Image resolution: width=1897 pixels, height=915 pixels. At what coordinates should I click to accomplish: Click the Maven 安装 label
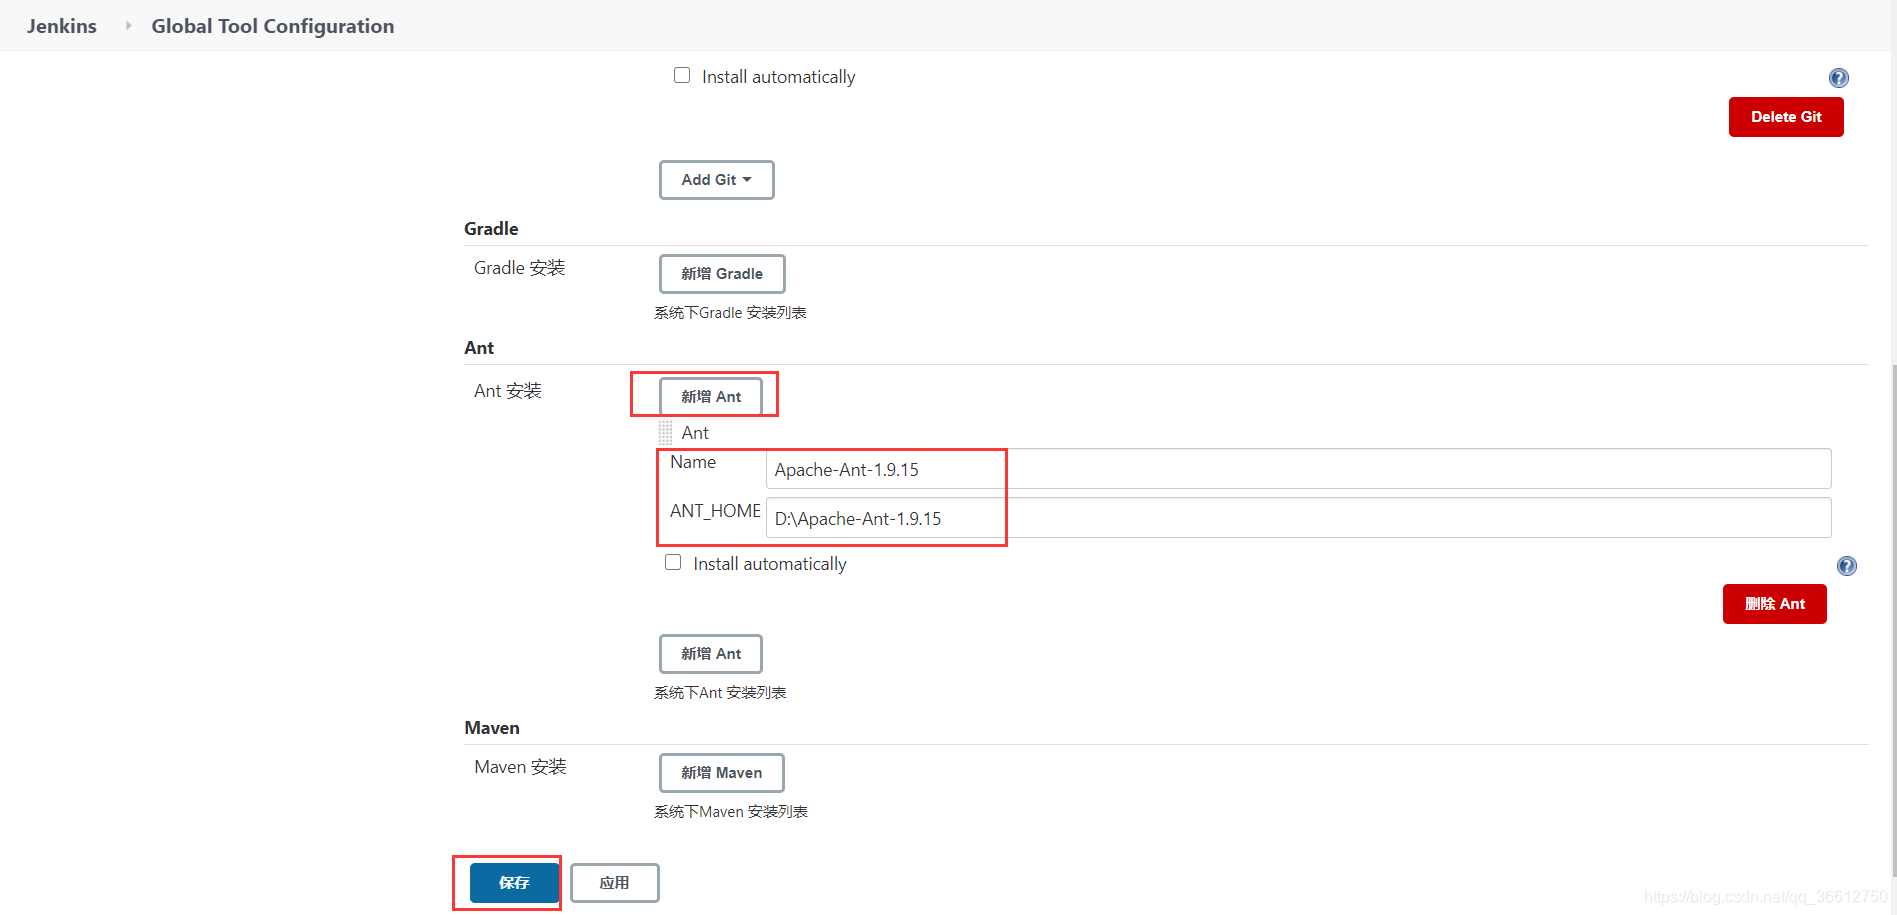click(520, 767)
